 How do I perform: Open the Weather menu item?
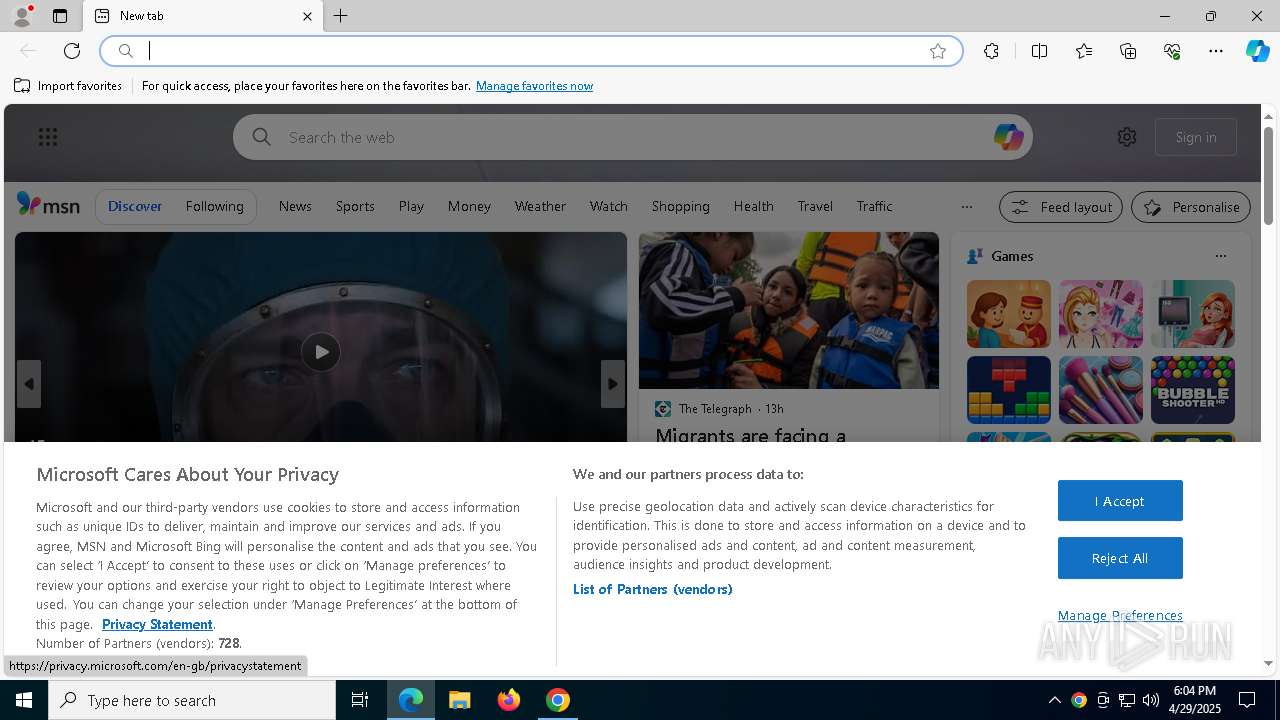click(540, 206)
